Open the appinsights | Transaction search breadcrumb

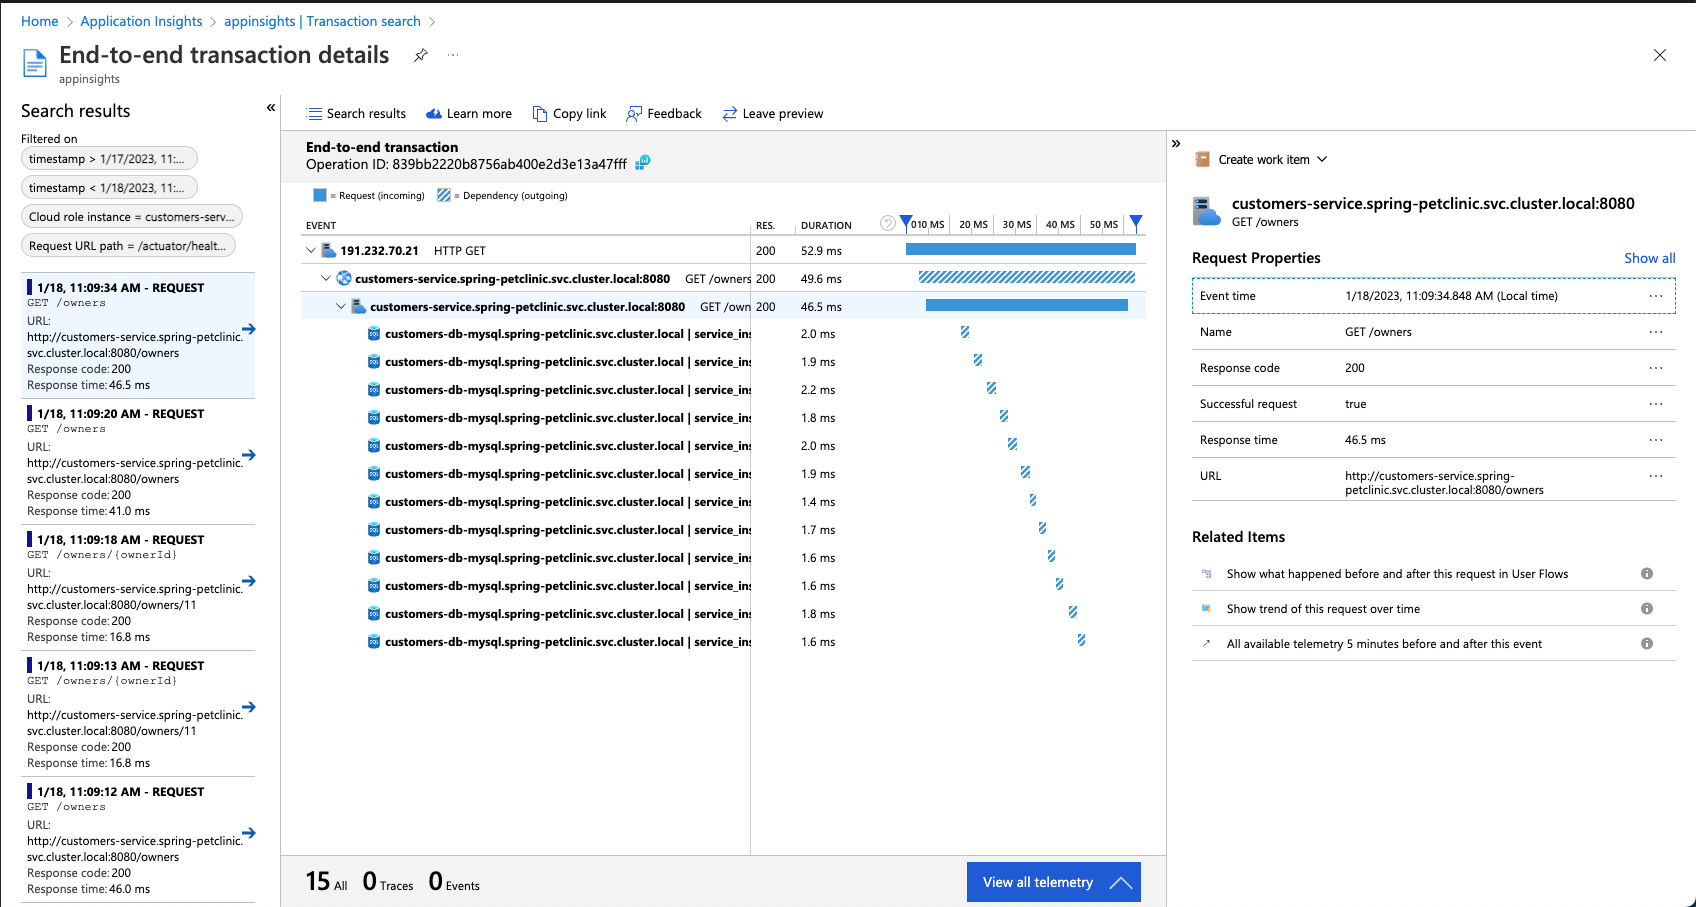point(322,21)
